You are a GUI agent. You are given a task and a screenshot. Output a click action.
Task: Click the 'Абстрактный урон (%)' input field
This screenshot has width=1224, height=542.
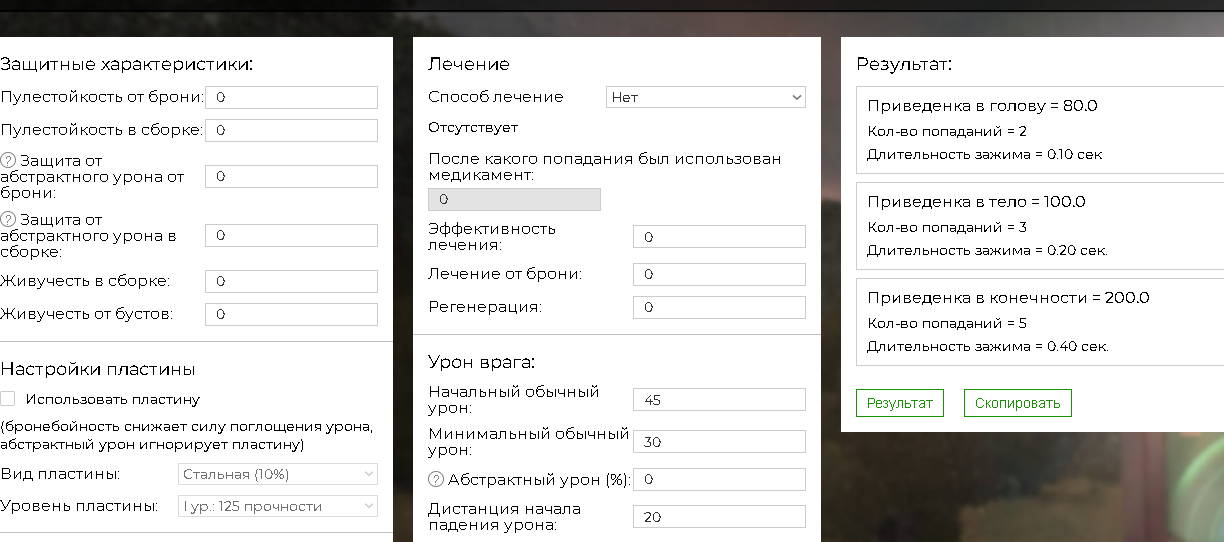coord(719,479)
